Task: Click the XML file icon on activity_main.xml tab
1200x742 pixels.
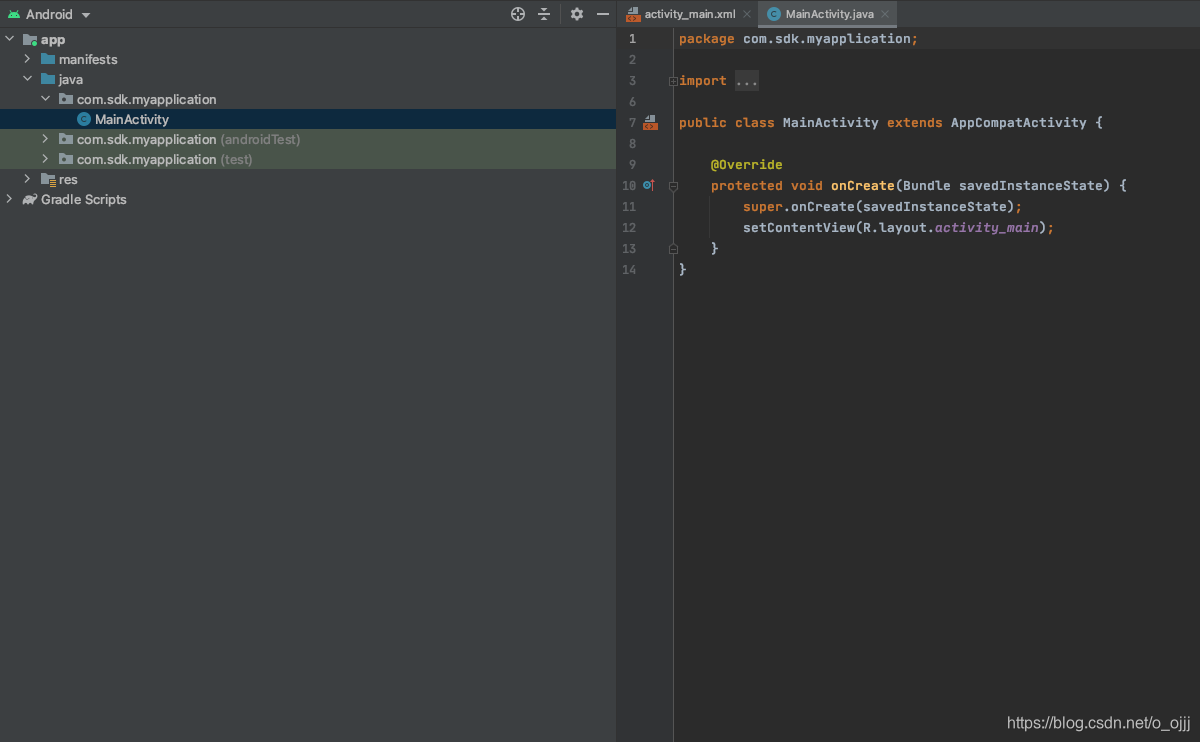Action: click(x=633, y=14)
